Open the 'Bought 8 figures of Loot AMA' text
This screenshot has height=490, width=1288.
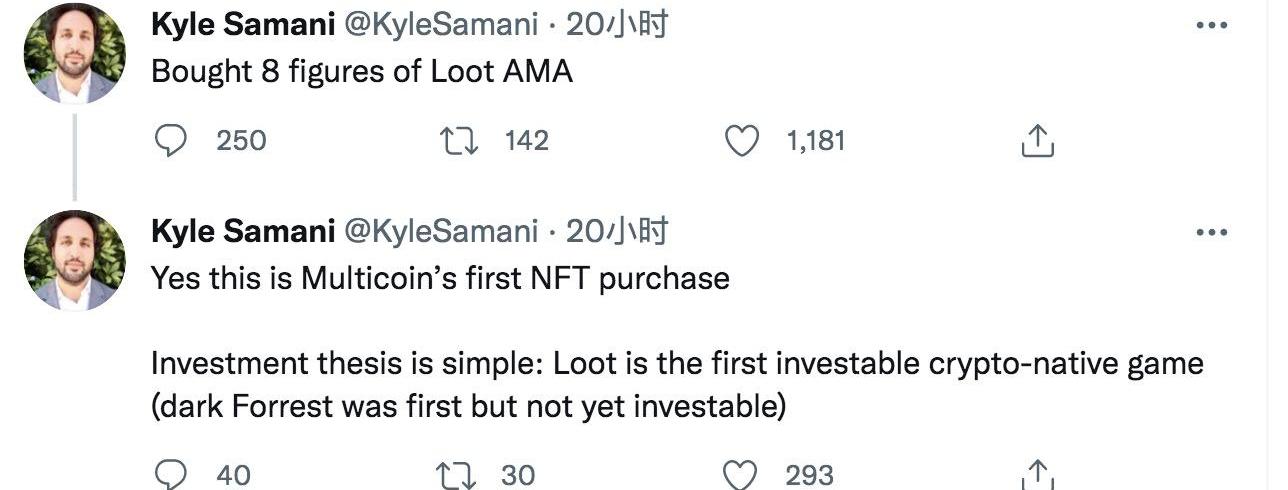click(x=361, y=72)
